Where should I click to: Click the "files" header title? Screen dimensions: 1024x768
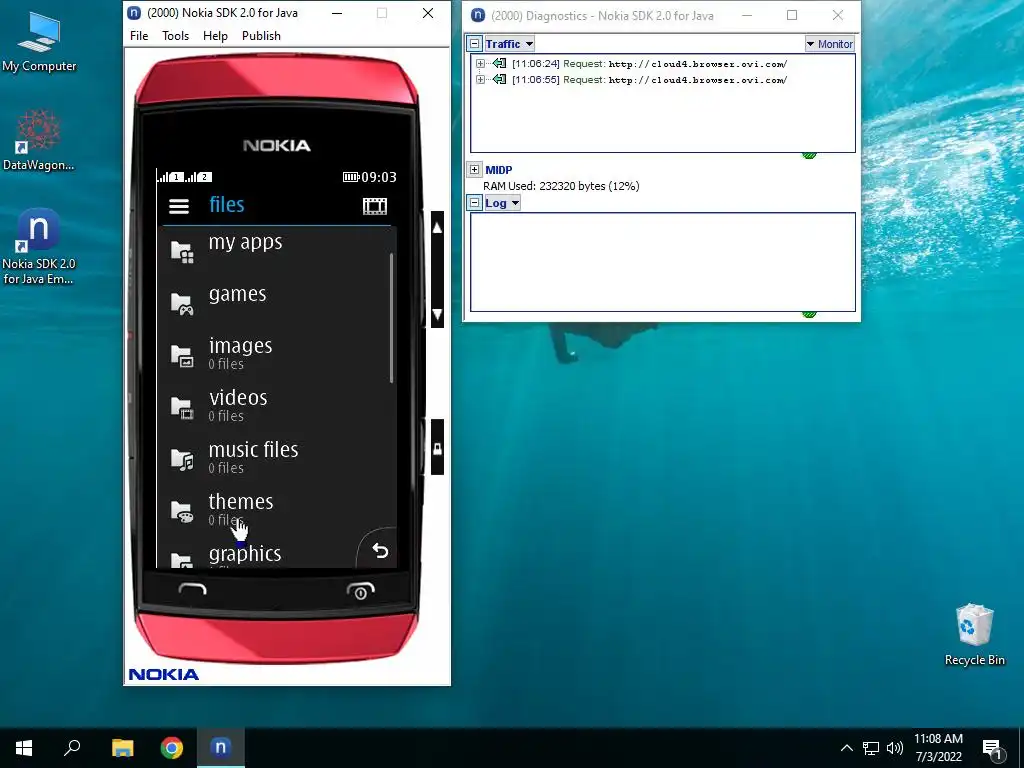tap(227, 204)
